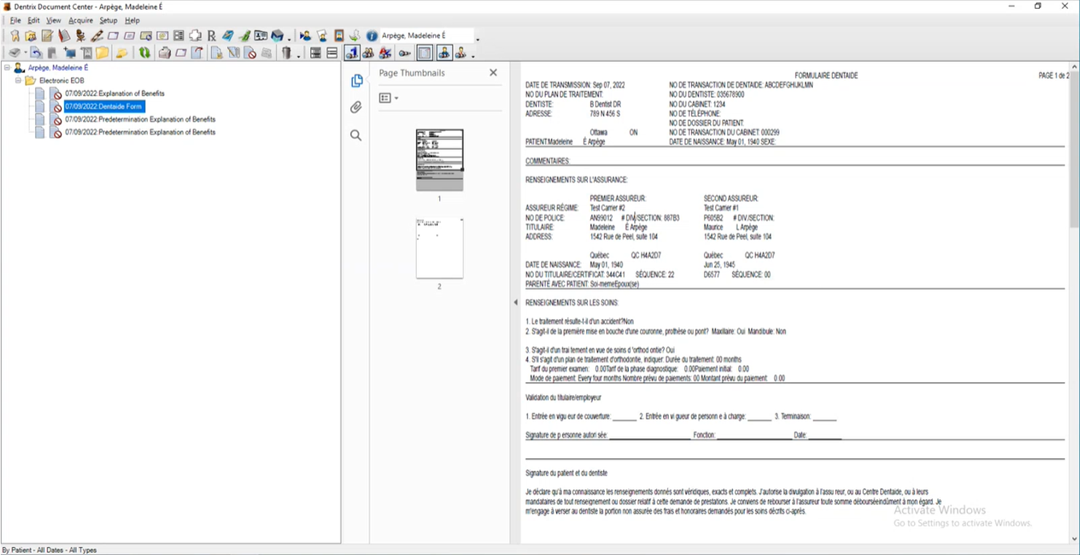
Task: Collapse the Electronic EOB folder node
Action: (x=19, y=80)
